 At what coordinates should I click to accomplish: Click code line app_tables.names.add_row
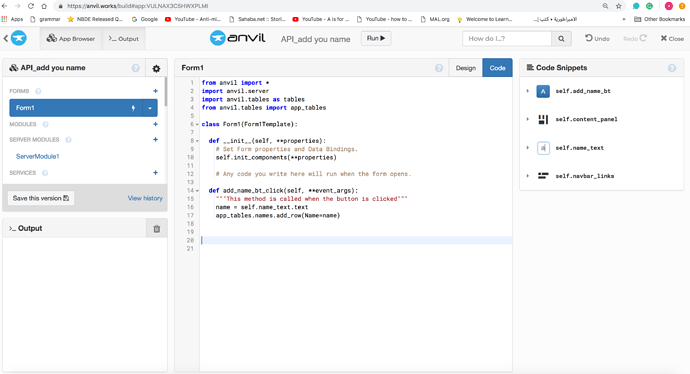click(278, 216)
